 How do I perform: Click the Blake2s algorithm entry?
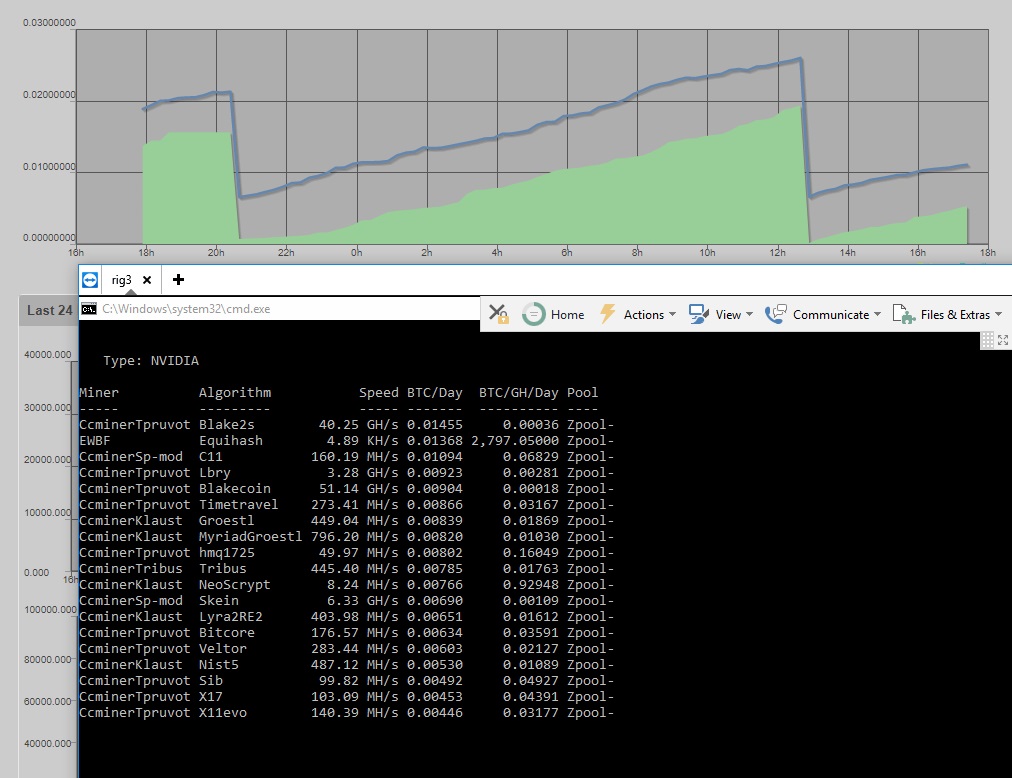[x=227, y=425]
